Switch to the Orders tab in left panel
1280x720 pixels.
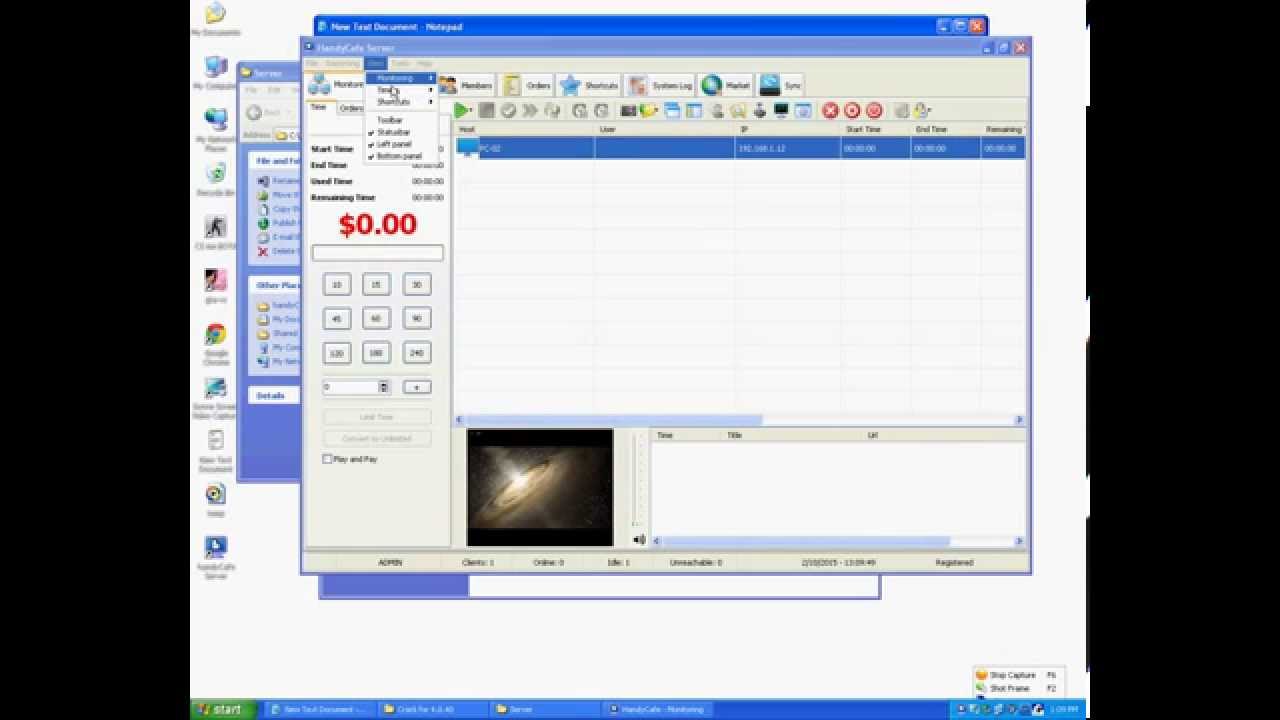click(351, 108)
